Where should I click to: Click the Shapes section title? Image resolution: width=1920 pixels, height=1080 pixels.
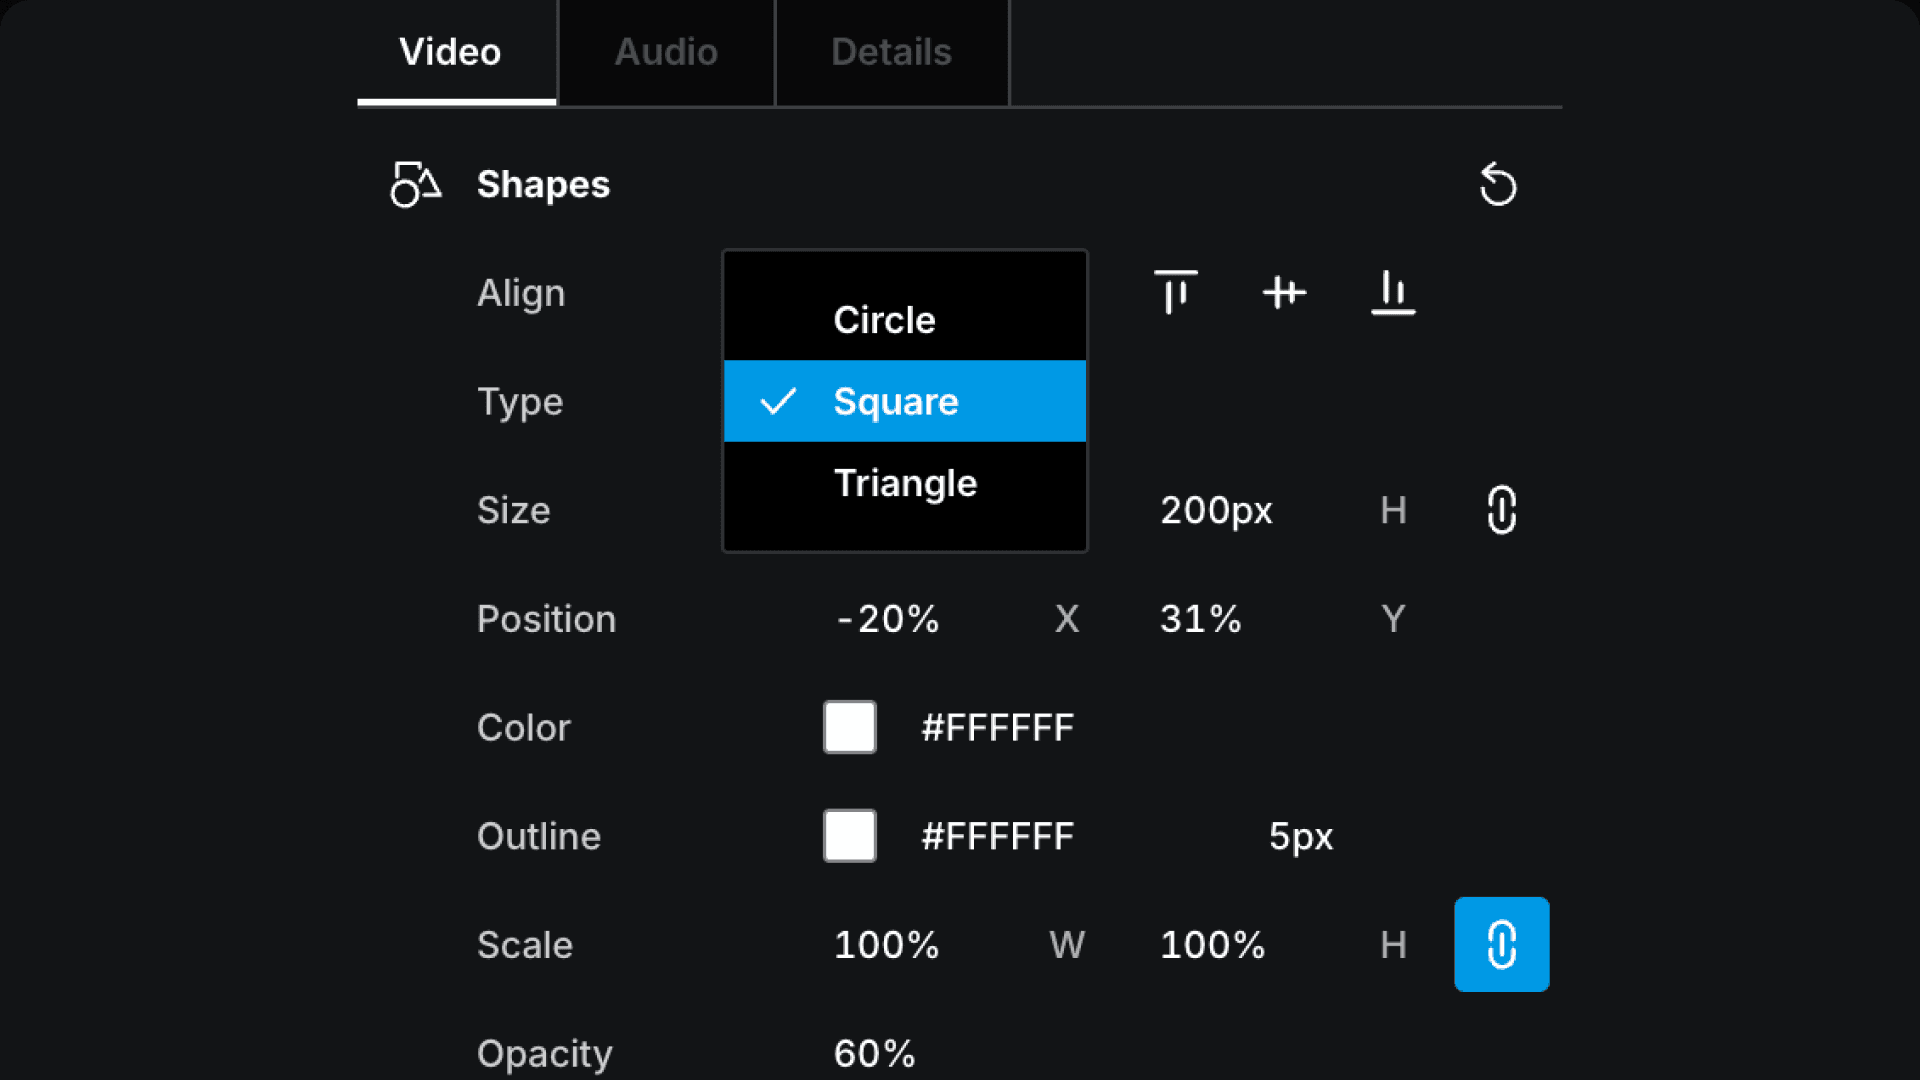tap(543, 184)
